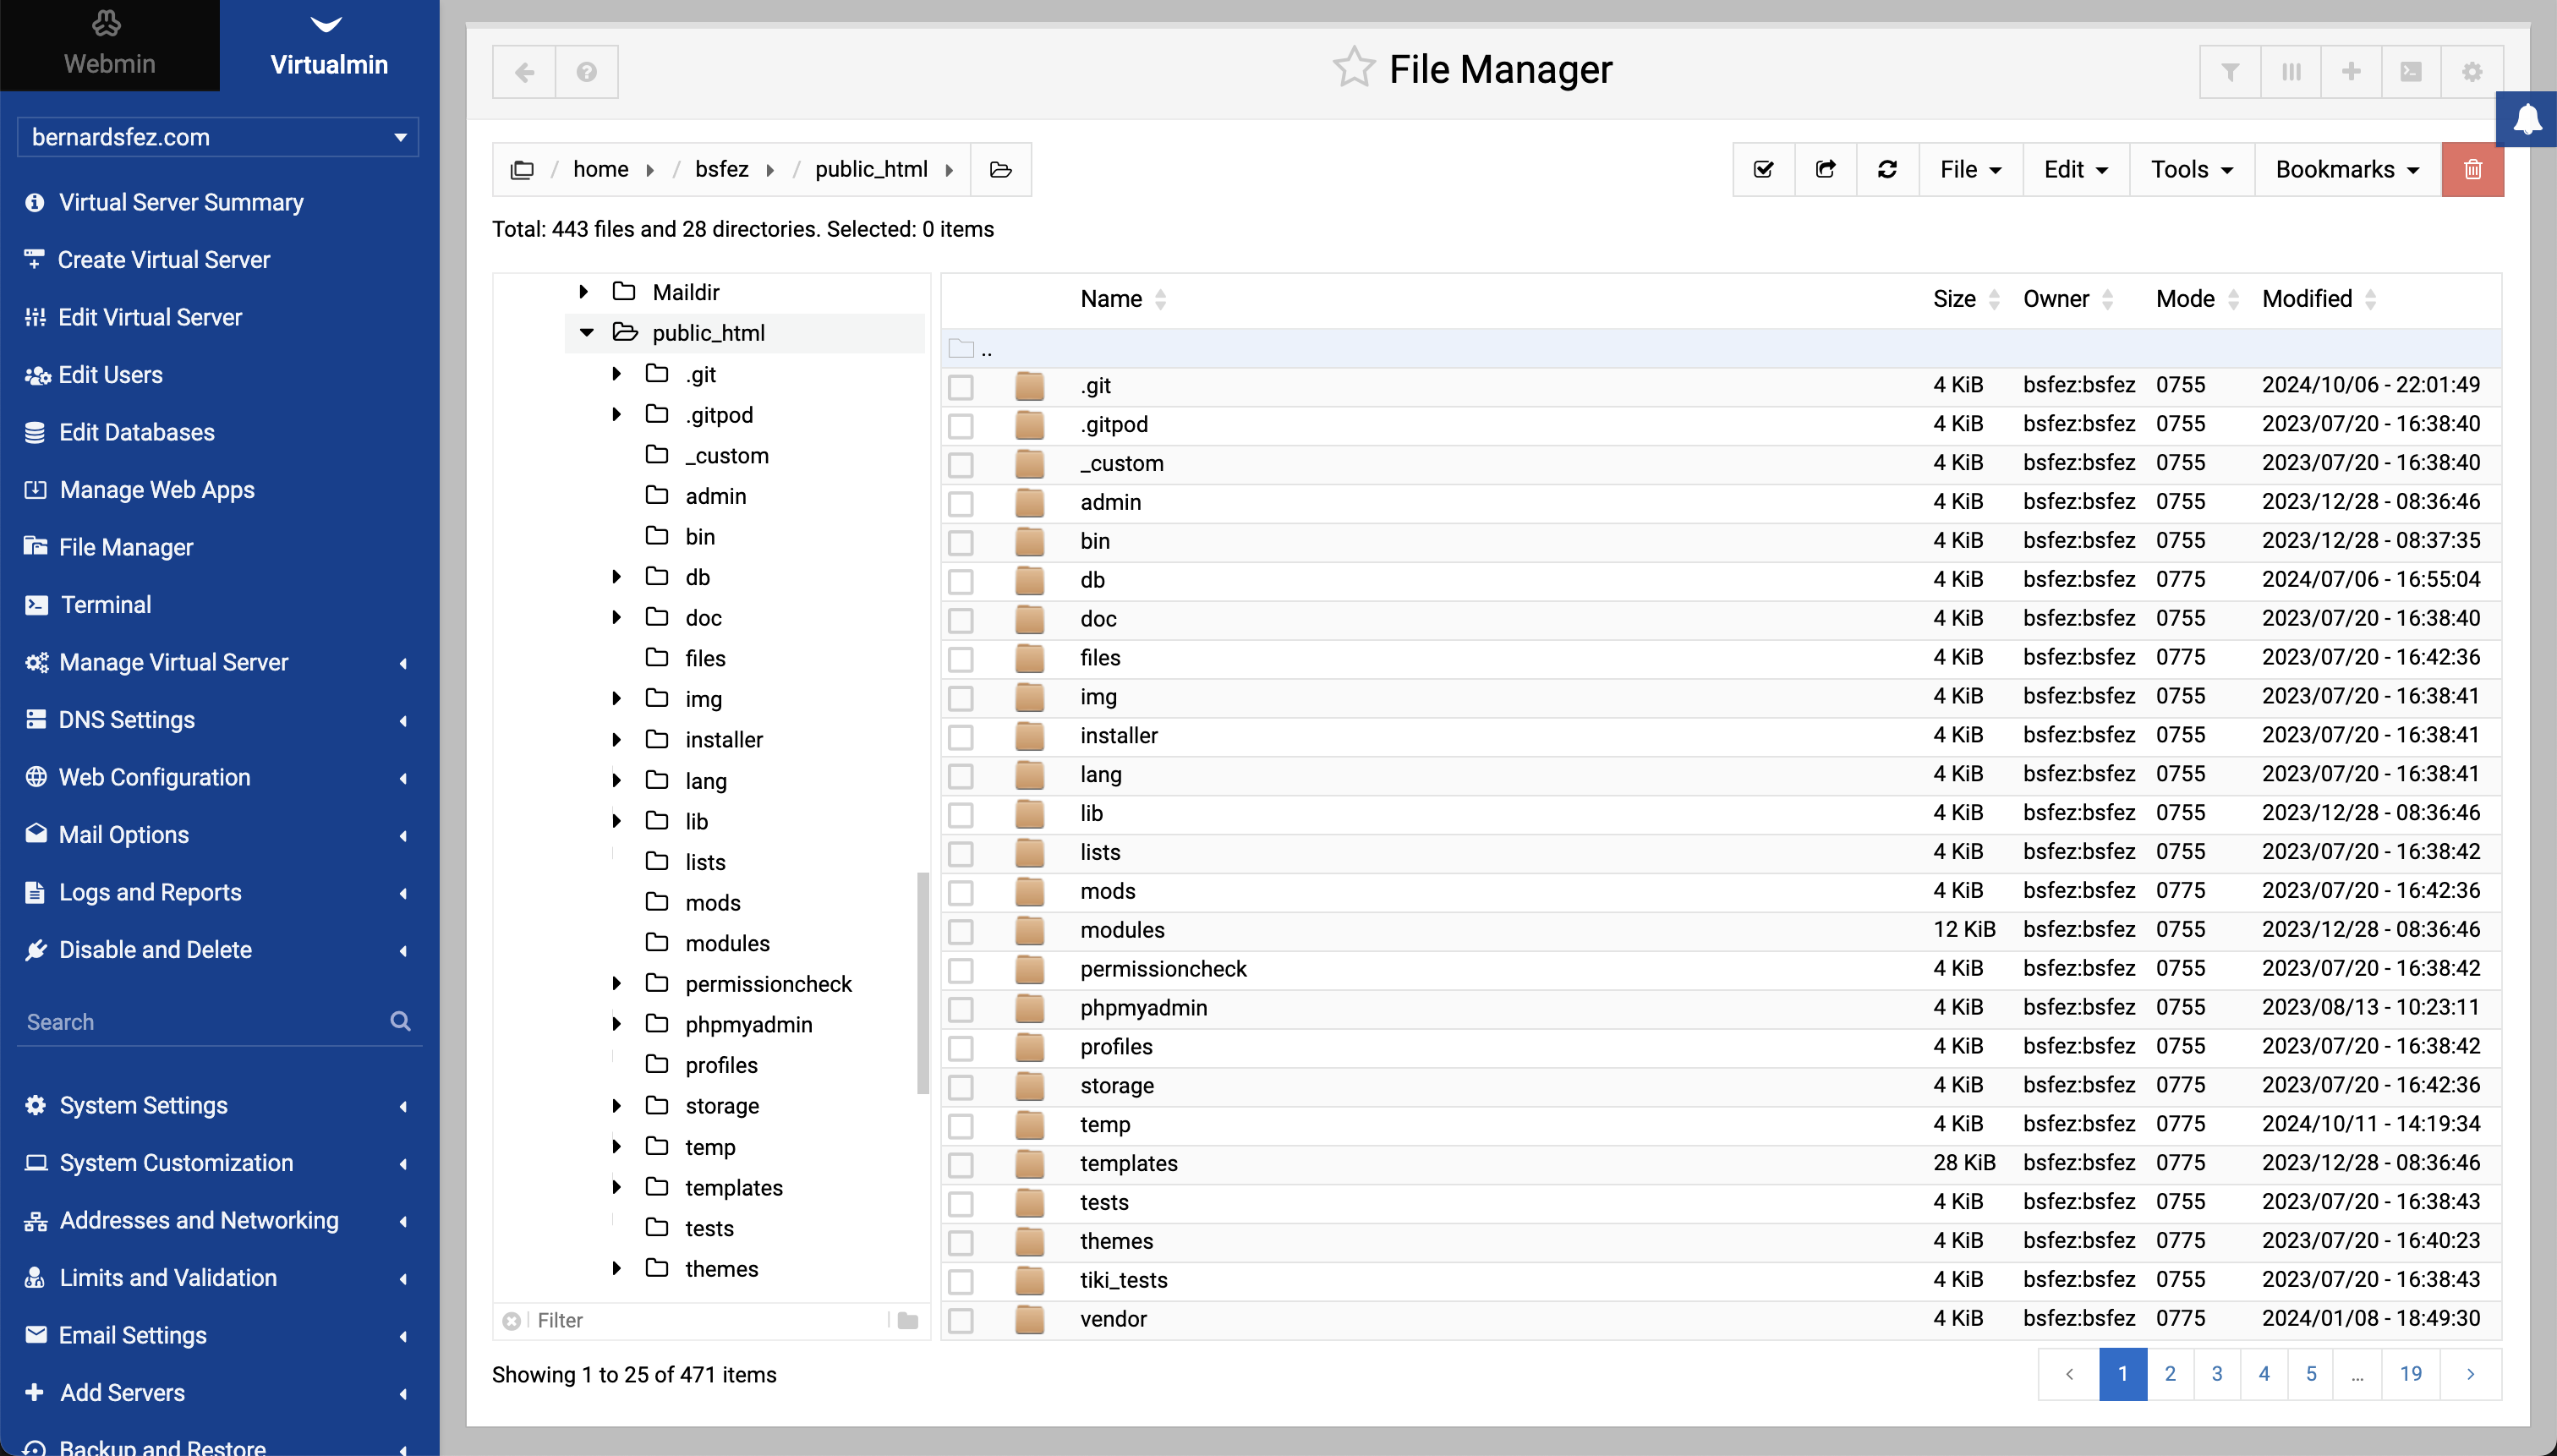Click the notifications bell icon
The width and height of the screenshot is (2557, 1456).
(2527, 119)
